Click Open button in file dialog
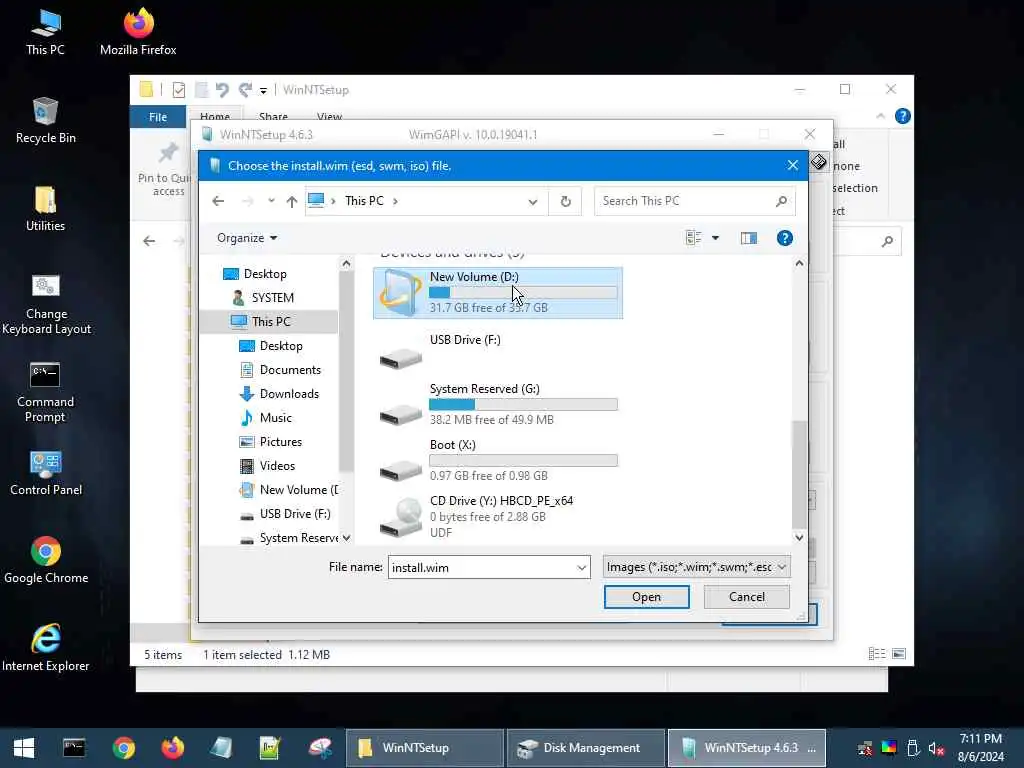The height and width of the screenshot is (768, 1024). coord(647,597)
